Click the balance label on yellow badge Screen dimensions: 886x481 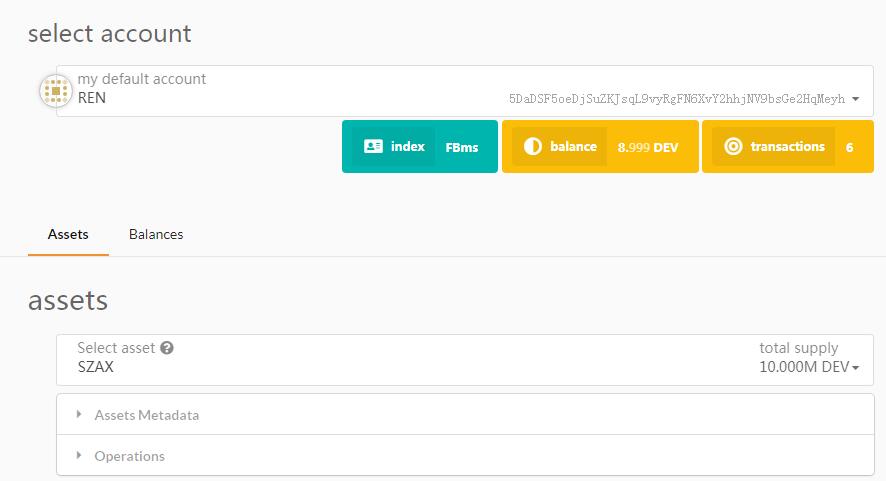coord(573,147)
